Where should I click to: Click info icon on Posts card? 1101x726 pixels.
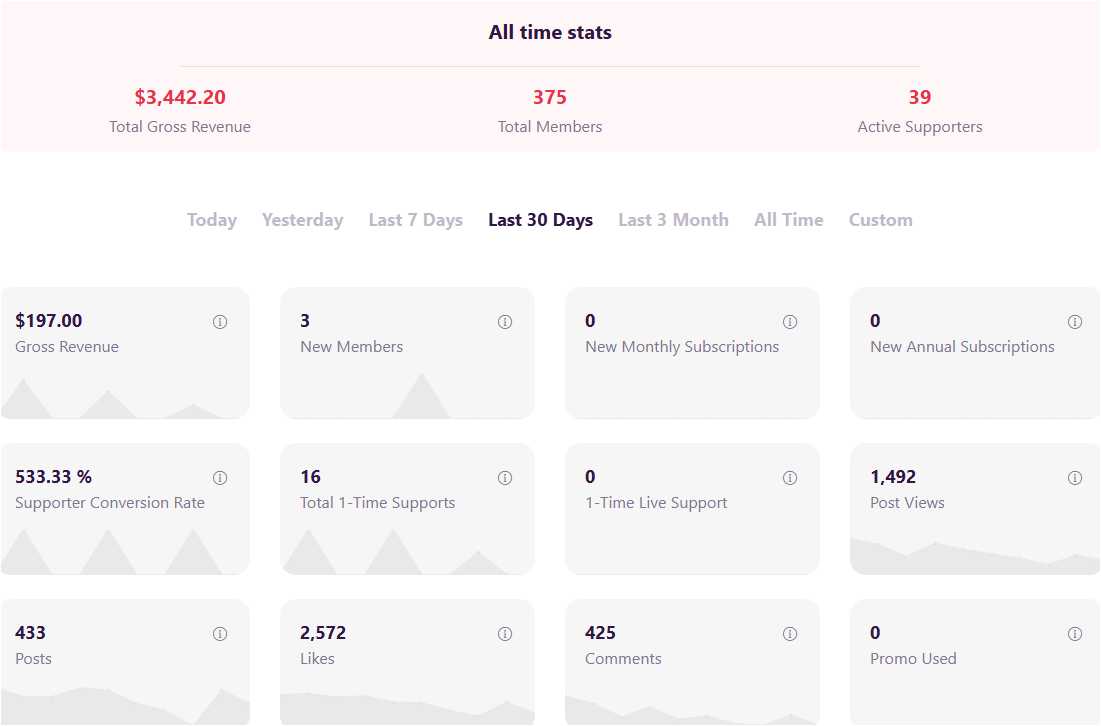220,633
